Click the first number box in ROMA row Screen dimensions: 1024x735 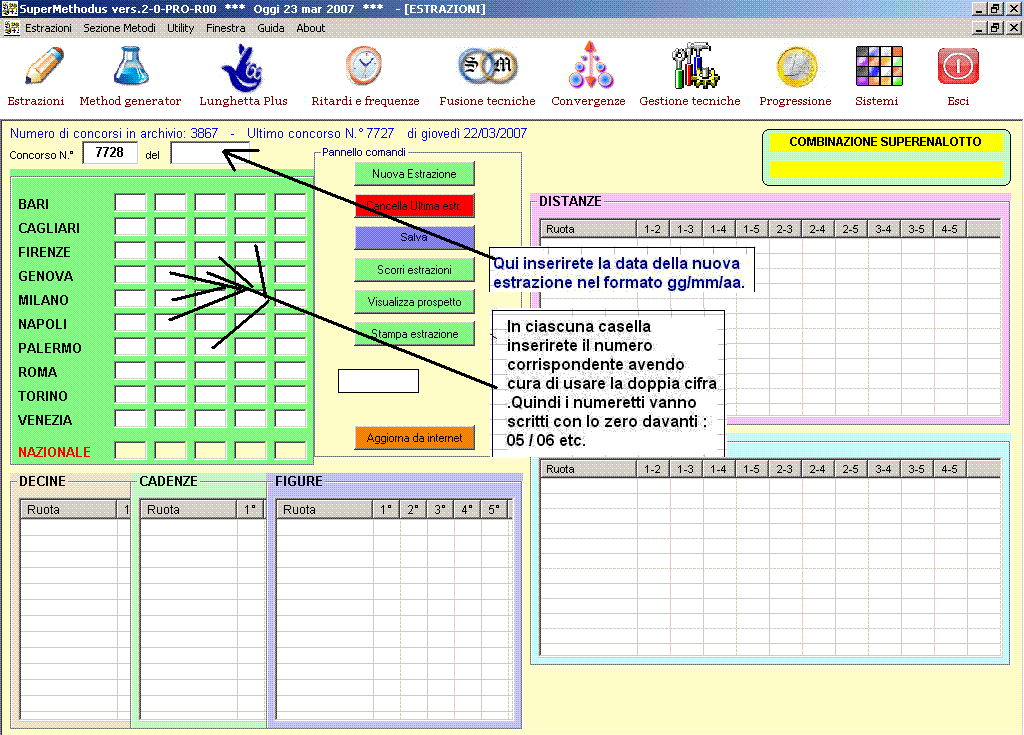[x=131, y=371]
